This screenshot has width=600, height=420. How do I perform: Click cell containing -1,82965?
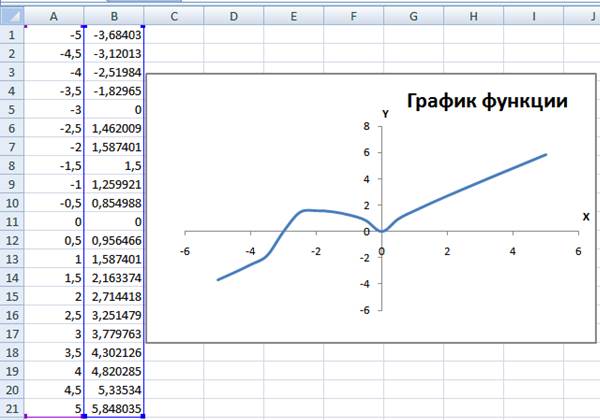tap(114, 91)
